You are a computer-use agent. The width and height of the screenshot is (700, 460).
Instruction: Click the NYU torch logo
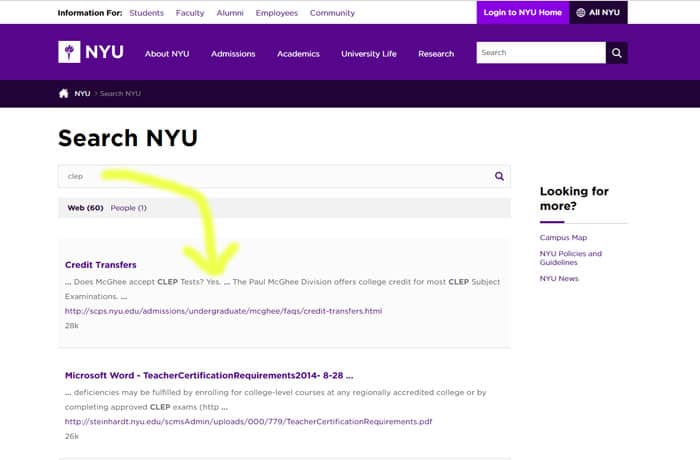[69, 52]
